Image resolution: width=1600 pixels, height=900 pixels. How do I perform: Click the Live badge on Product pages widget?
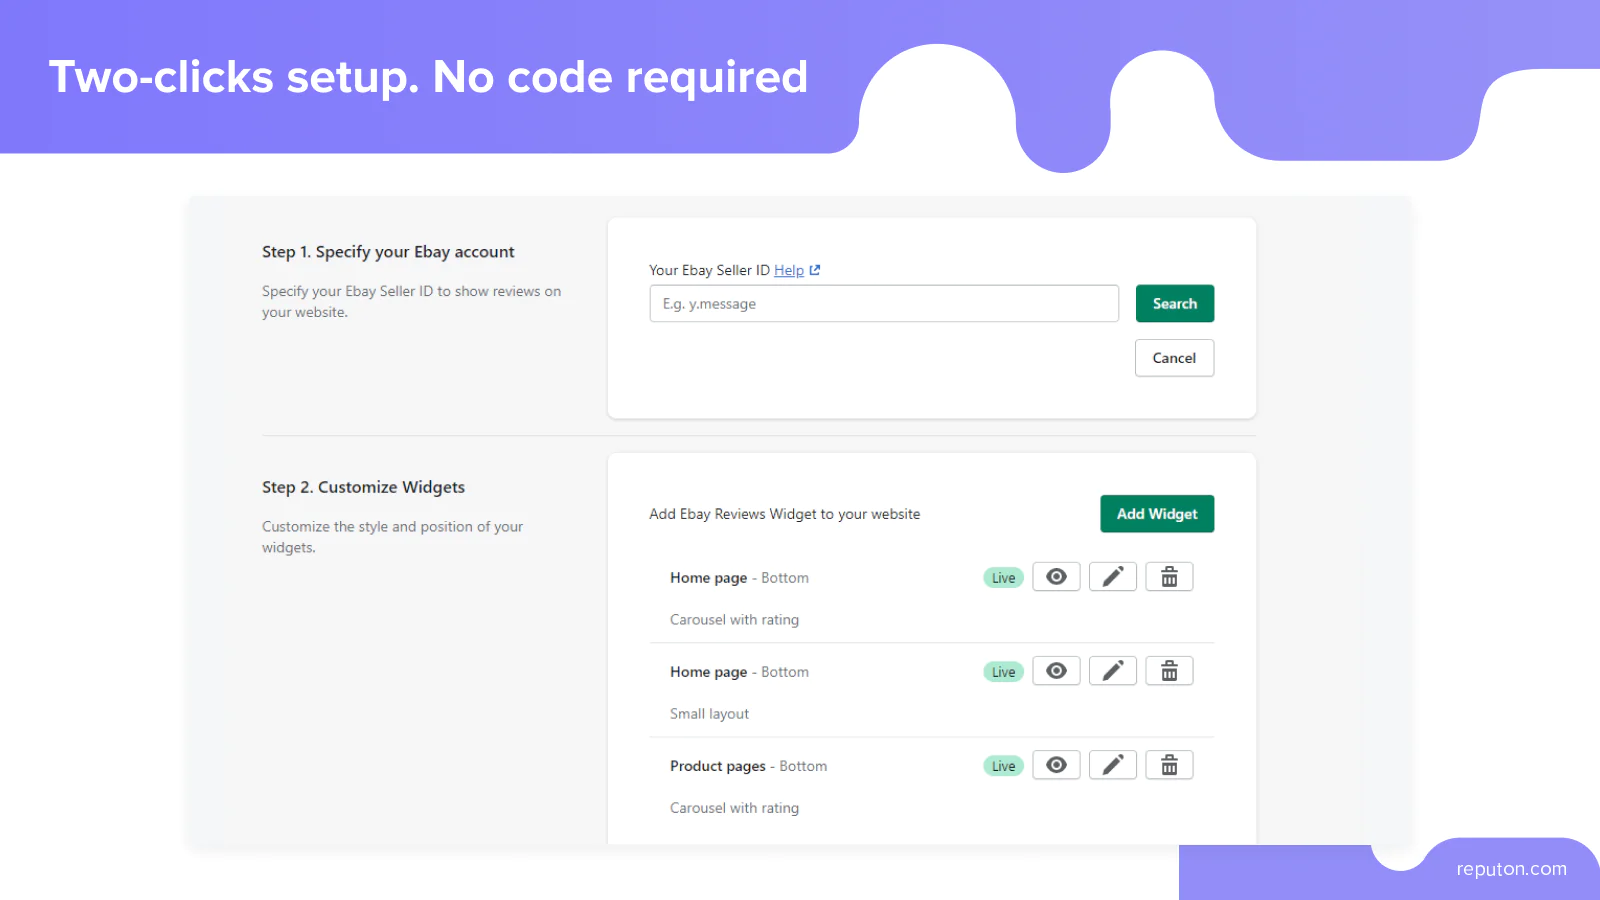(1003, 766)
